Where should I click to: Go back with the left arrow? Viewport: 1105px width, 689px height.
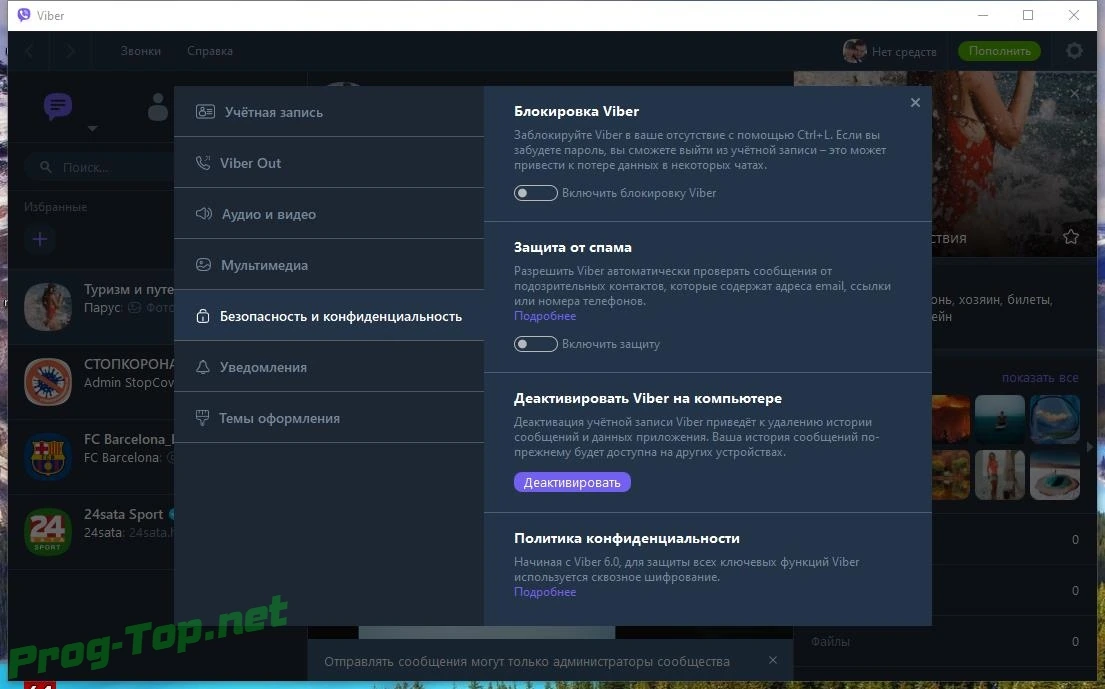pyautogui.click(x=30, y=51)
